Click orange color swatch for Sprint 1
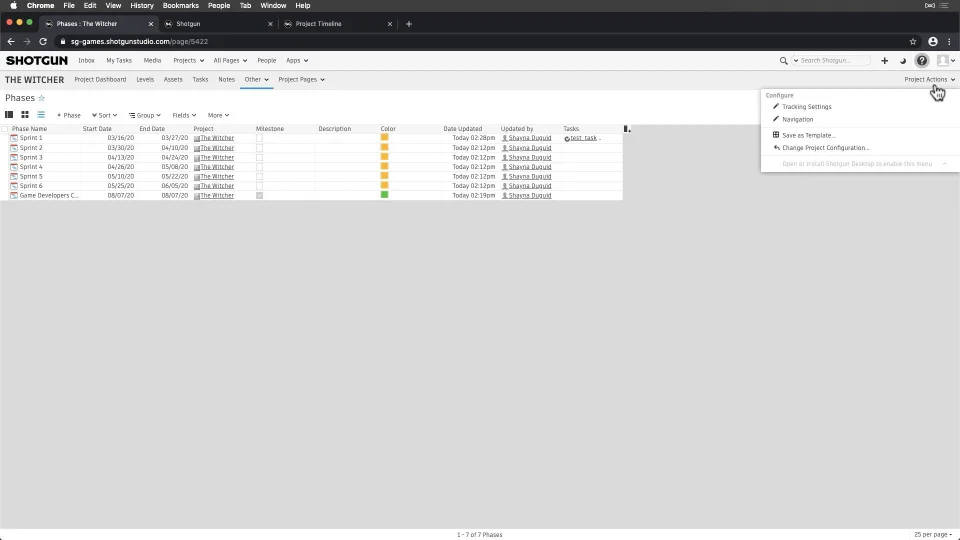Image resolution: width=960 pixels, height=540 pixels. click(384, 138)
